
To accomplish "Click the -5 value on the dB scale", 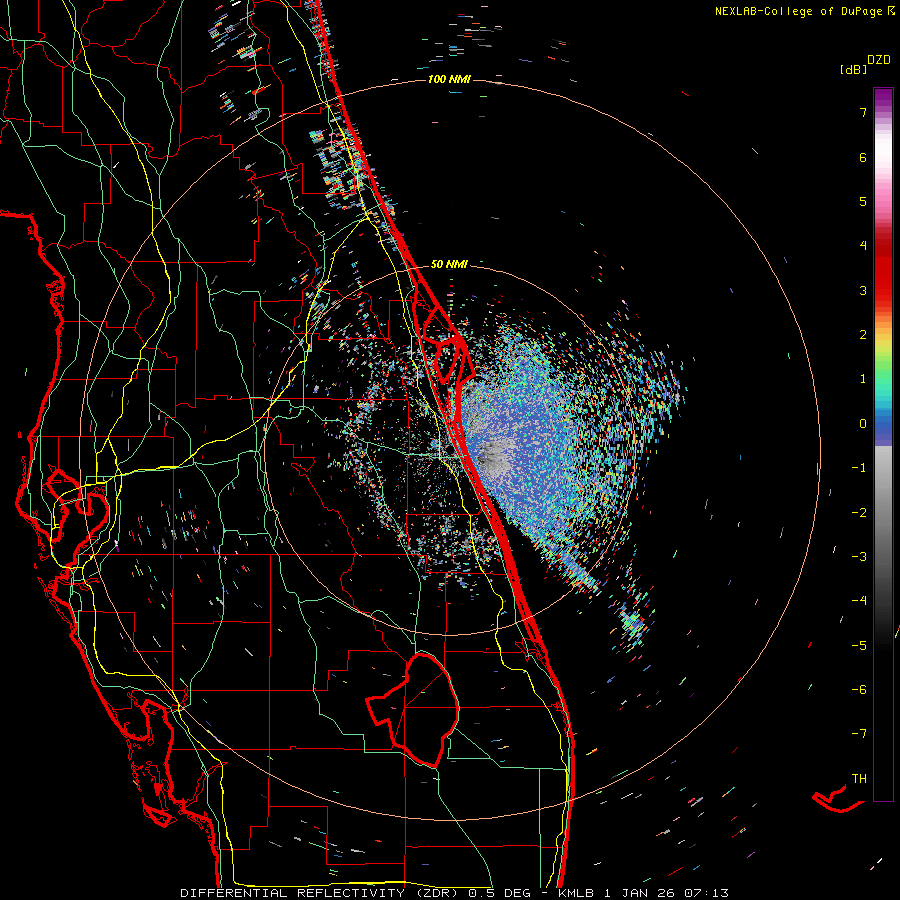I will point(859,646).
